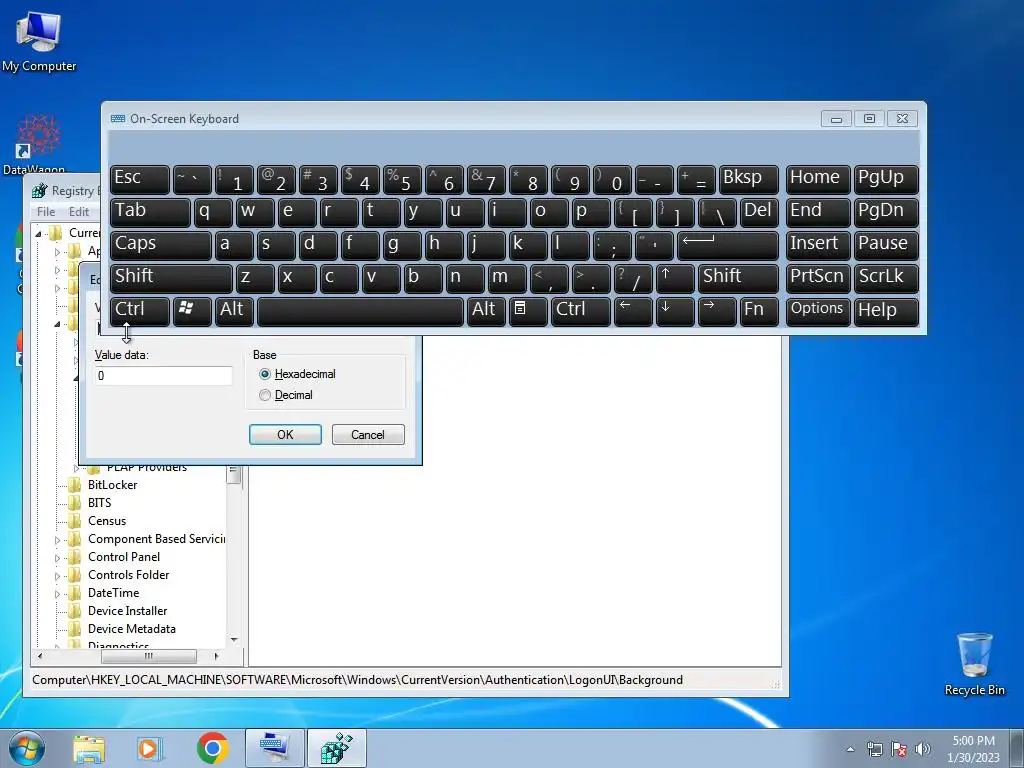Image resolution: width=1024 pixels, height=768 pixels.
Task: Toggle the left Shift key
Action: [x=171, y=278]
